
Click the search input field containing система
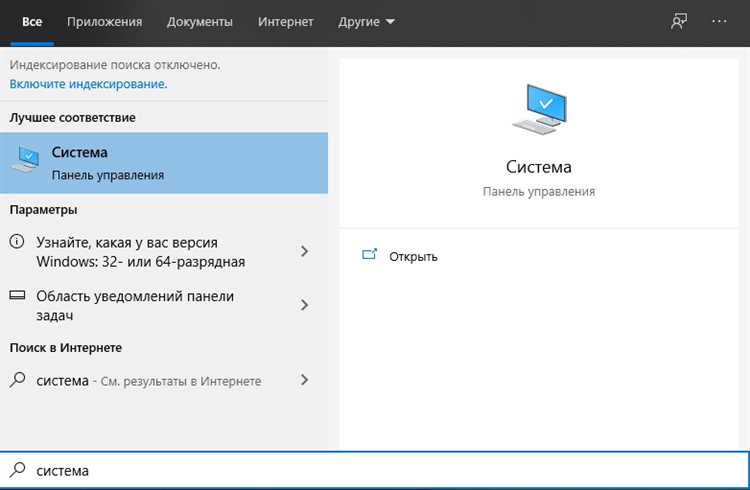tap(375, 470)
